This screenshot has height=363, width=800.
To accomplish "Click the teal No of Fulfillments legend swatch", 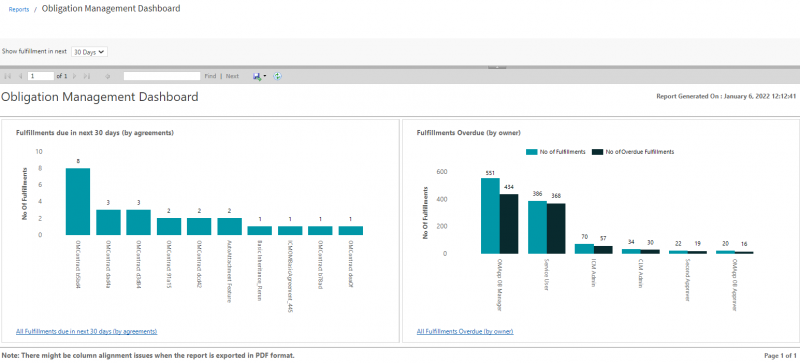I will point(531,152).
